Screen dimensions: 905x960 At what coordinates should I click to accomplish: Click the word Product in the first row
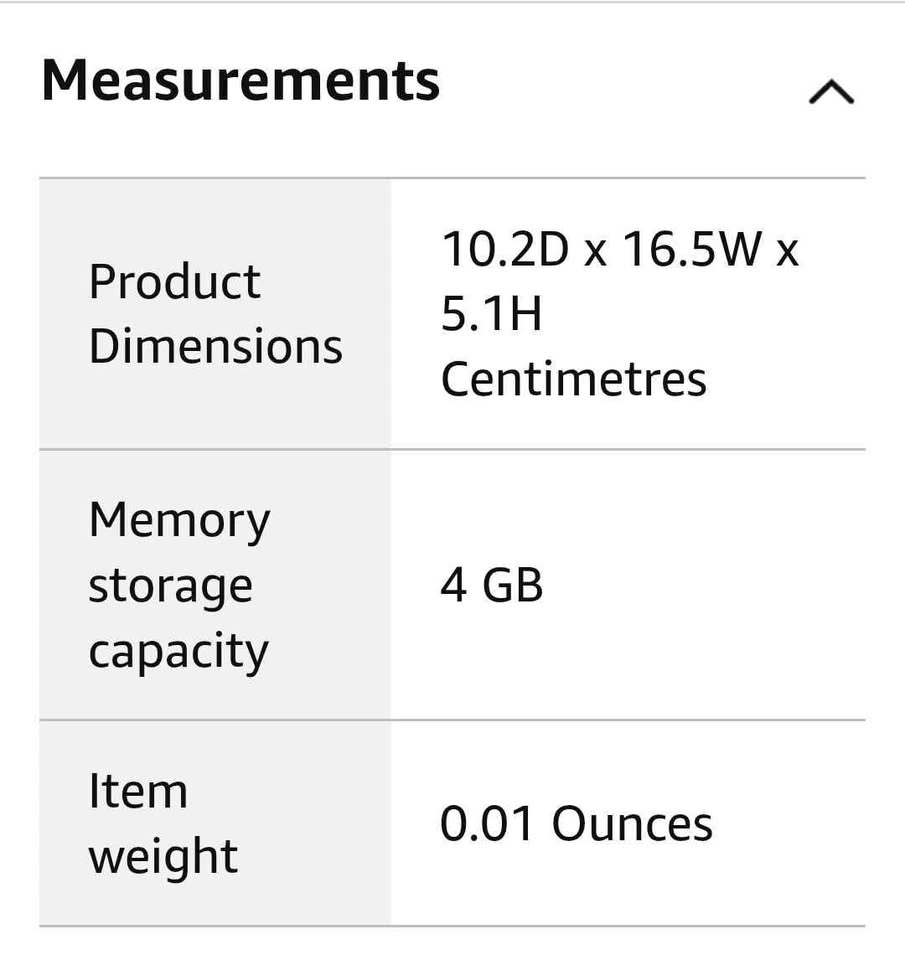(175, 282)
